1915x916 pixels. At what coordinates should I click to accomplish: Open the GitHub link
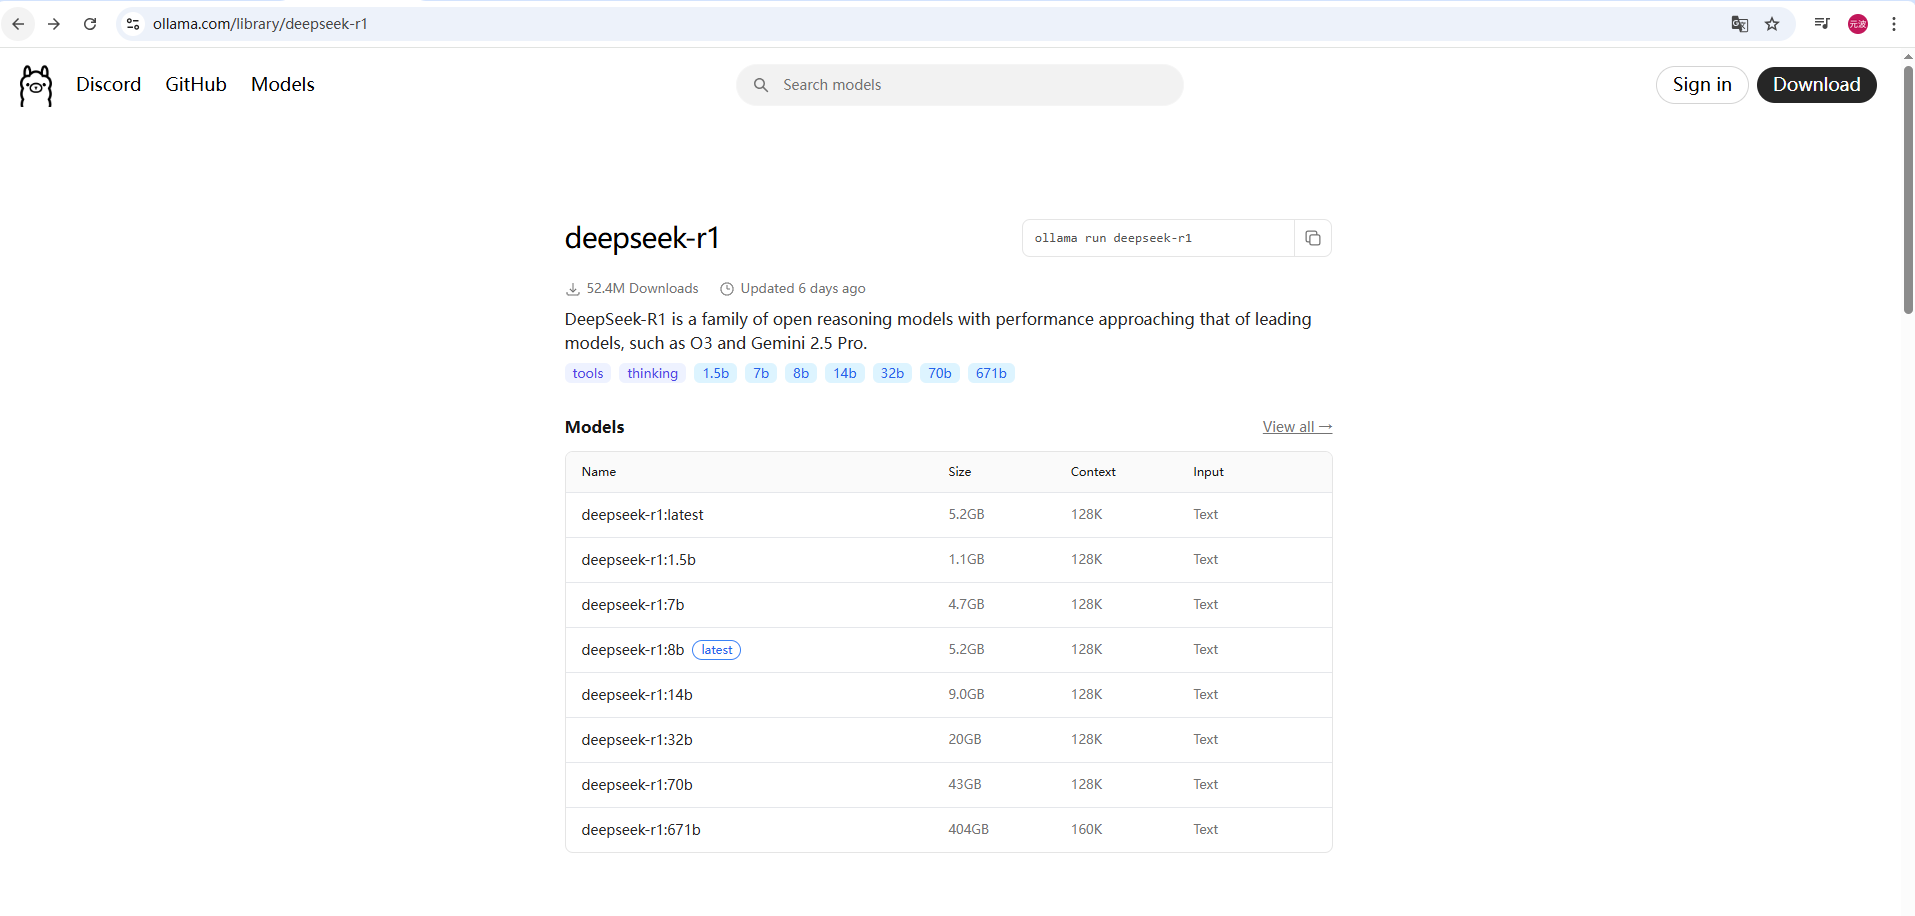(x=196, y=85)
